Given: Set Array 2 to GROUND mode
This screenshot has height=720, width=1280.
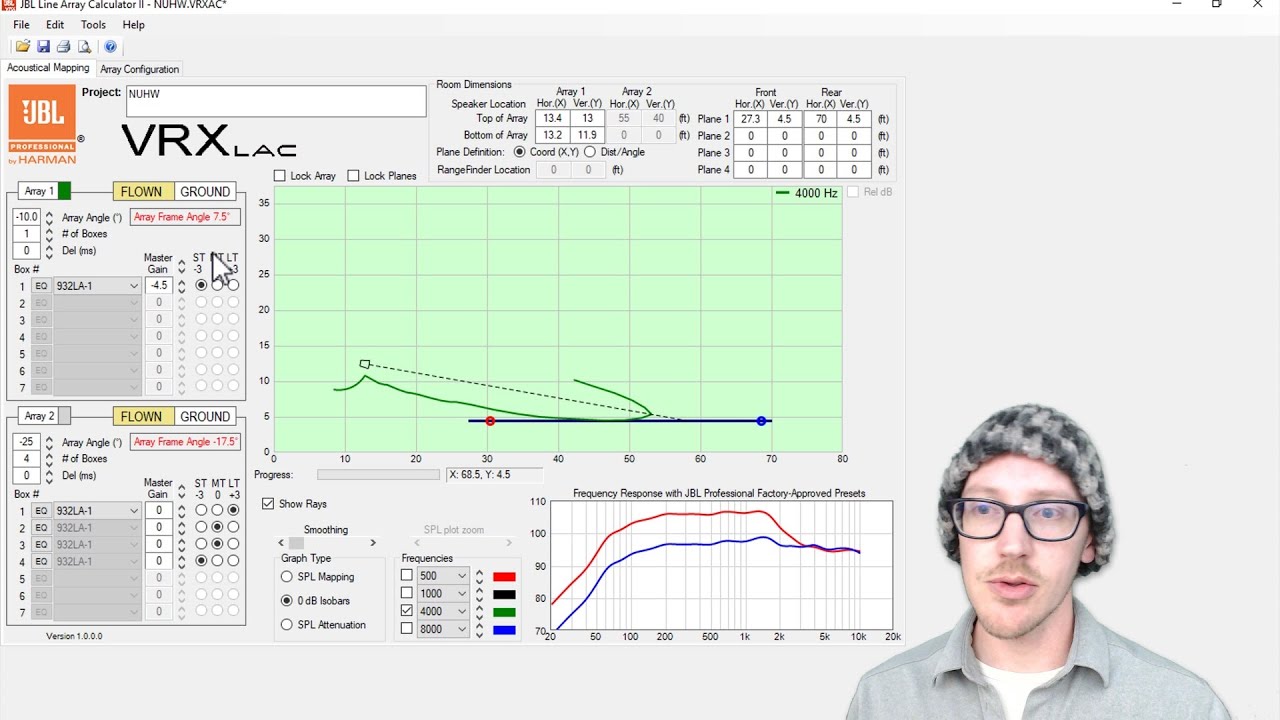Looking at the screenshot, I should [205, 417].
